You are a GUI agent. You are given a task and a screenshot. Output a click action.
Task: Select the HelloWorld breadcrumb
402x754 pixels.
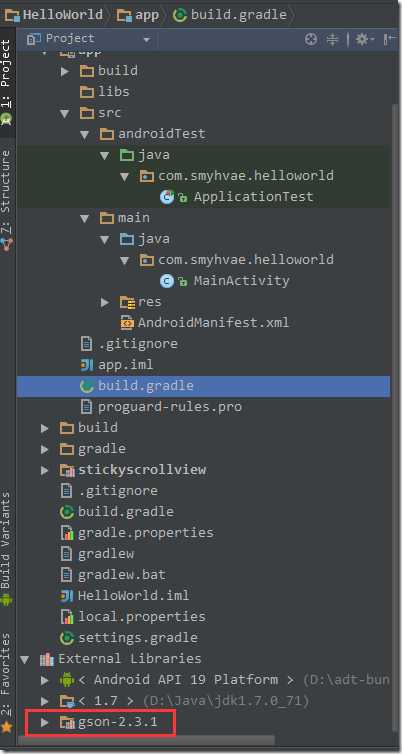(53, 15)
